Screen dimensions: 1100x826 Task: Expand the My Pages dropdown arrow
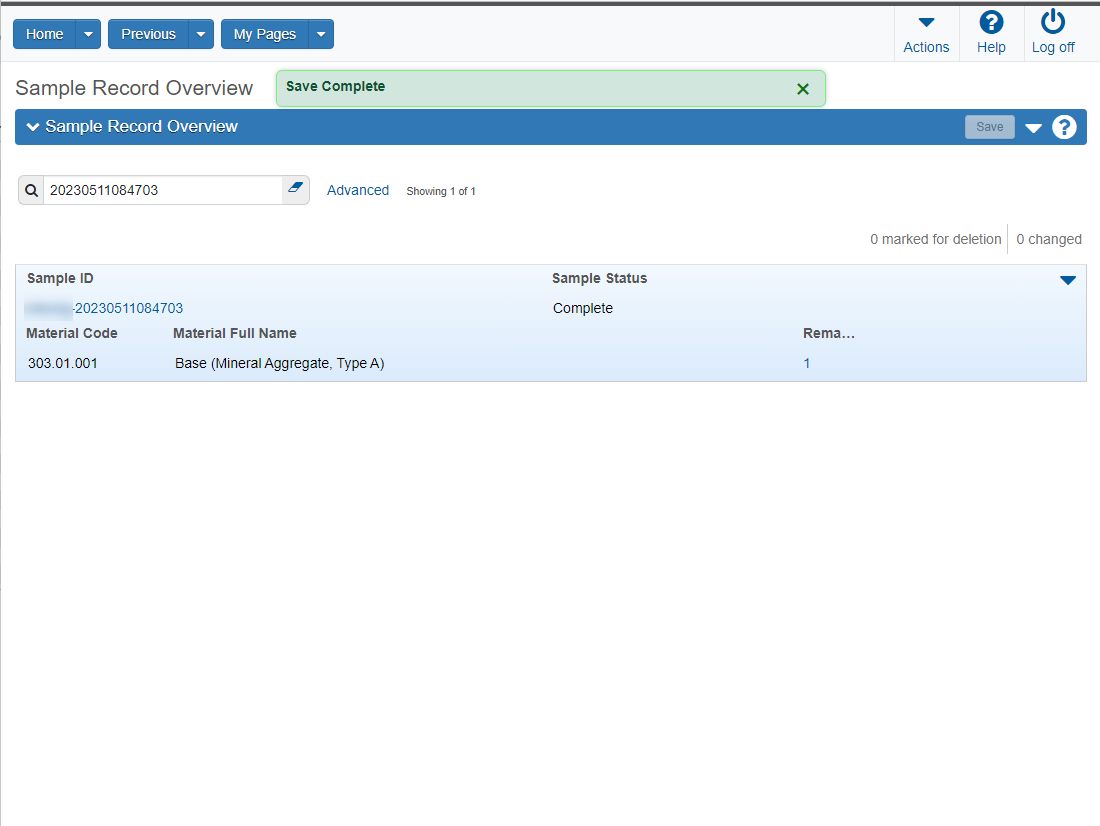point(321,34)
